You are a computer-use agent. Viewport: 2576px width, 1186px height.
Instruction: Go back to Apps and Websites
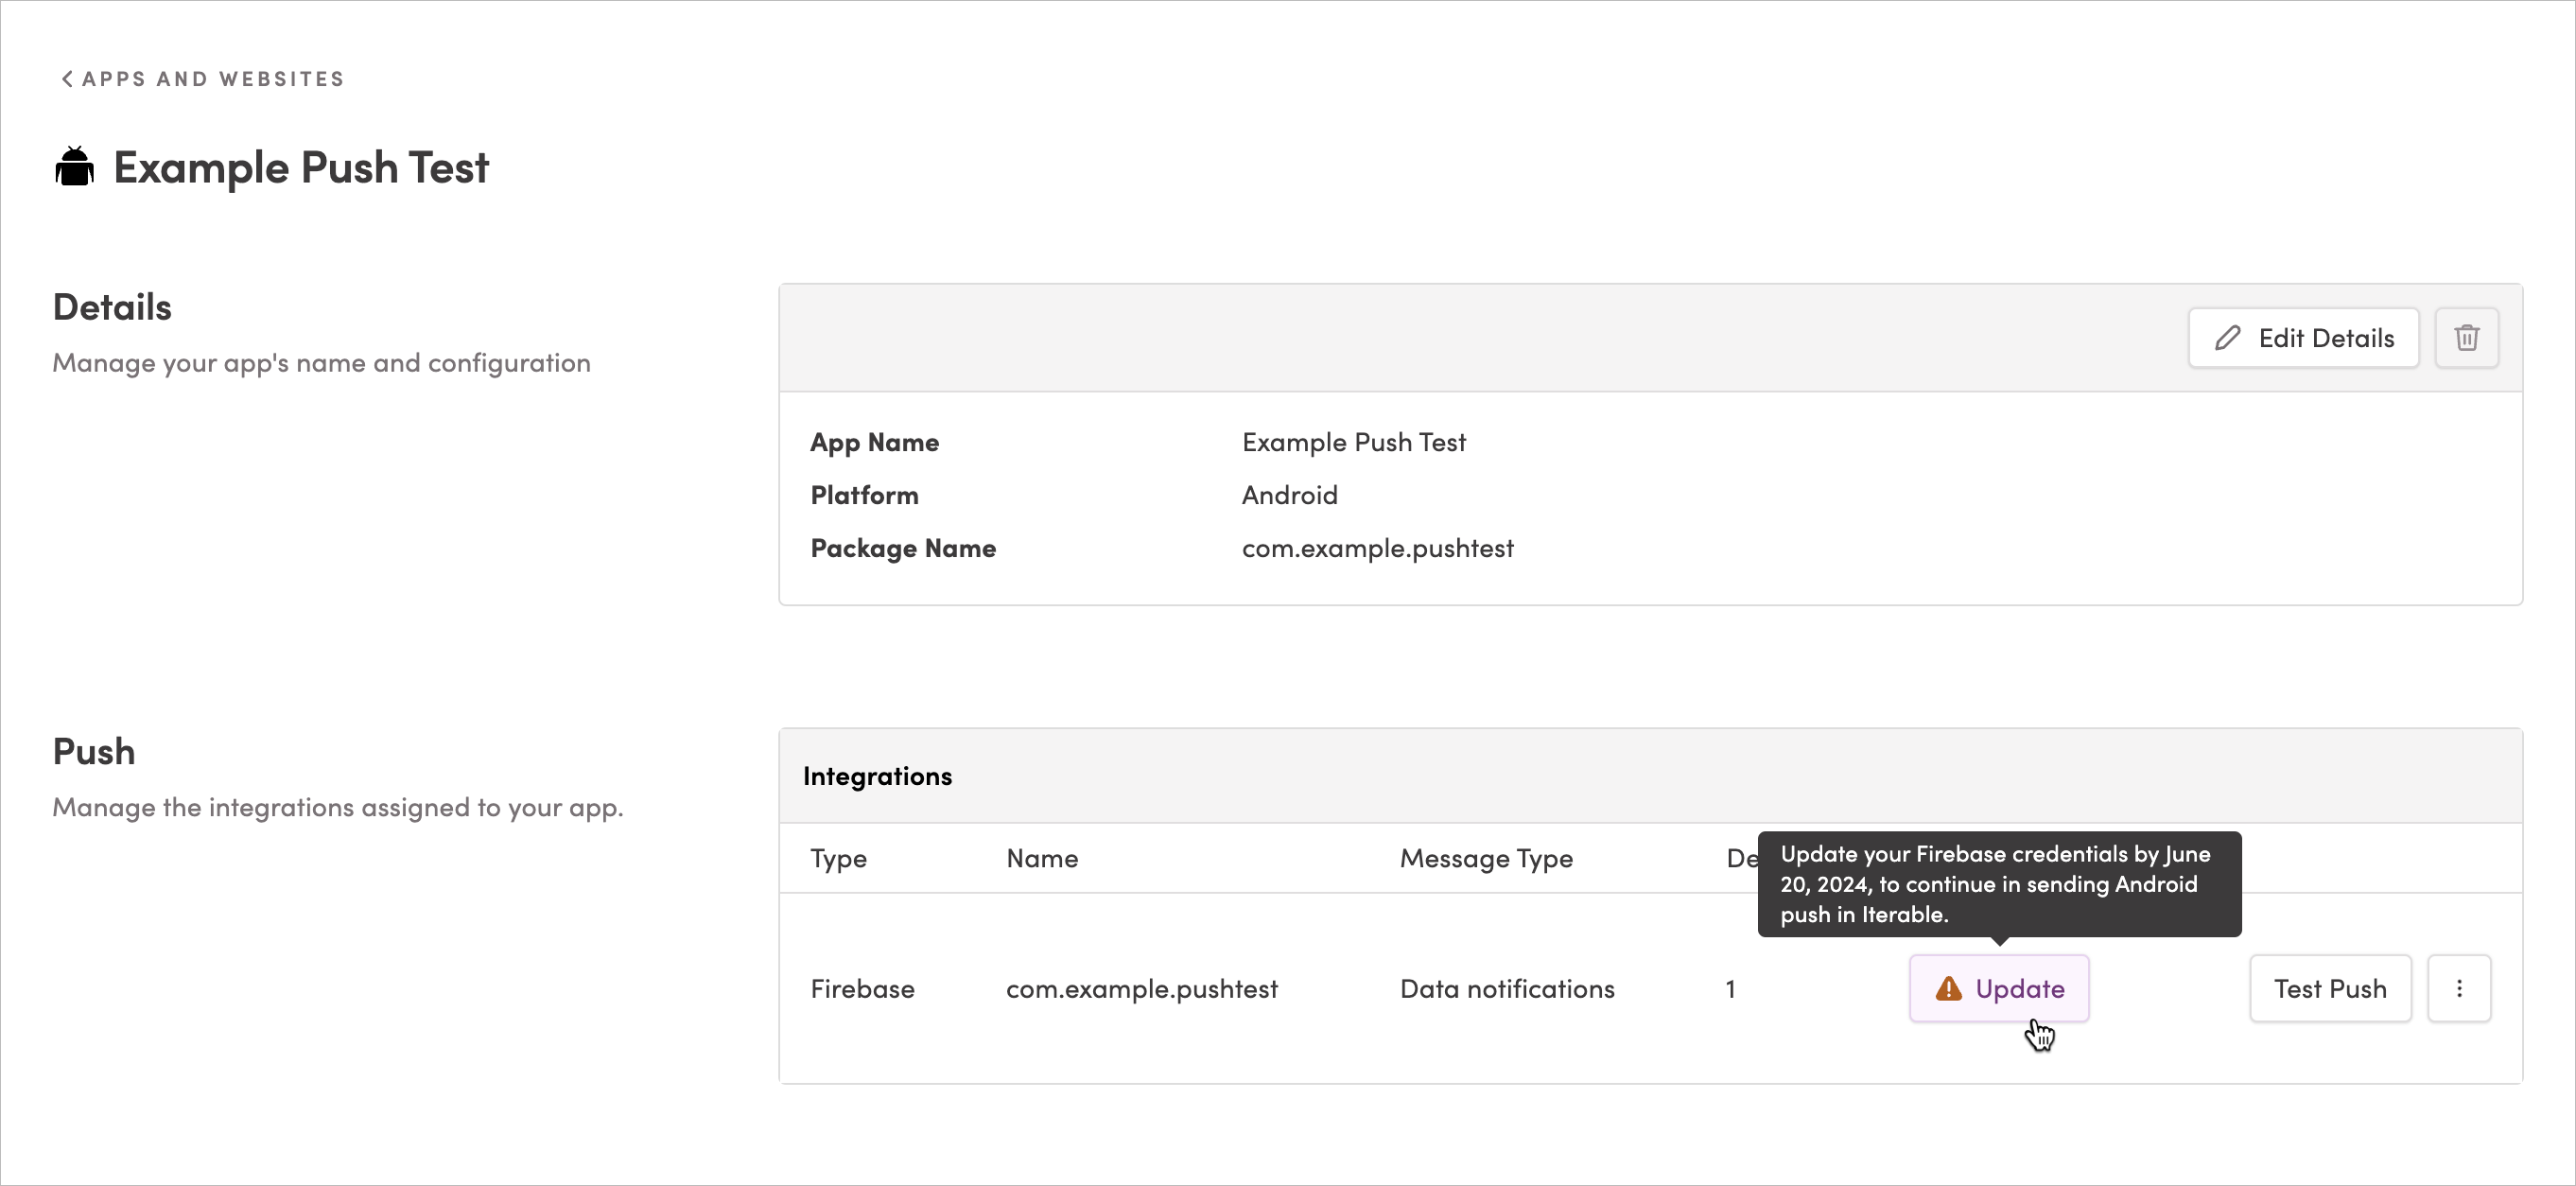[203, 79]
